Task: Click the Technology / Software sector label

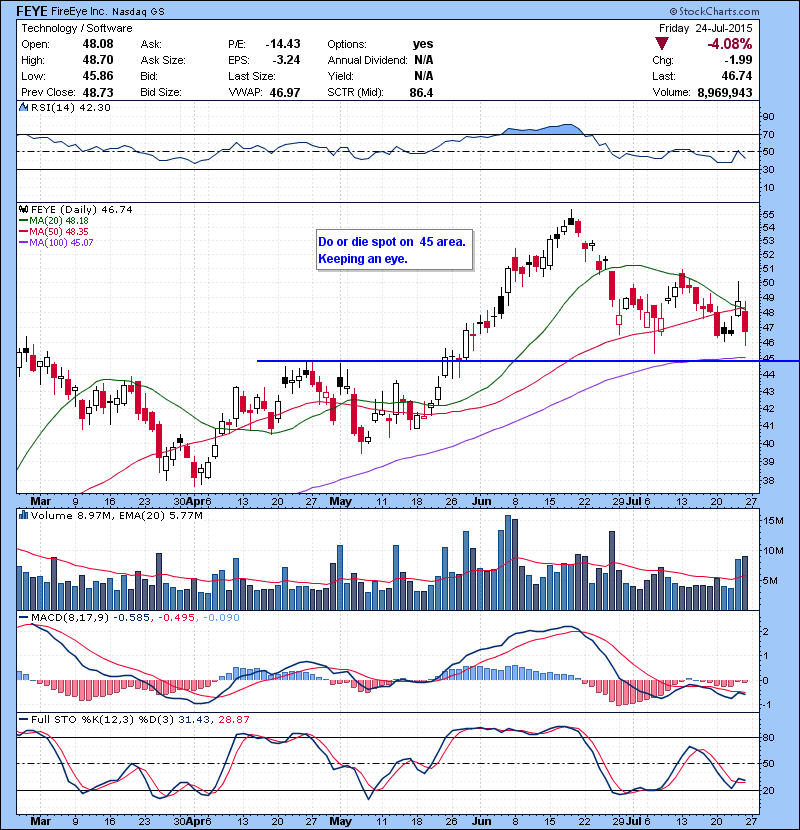Action: click(x=77, y=28)
